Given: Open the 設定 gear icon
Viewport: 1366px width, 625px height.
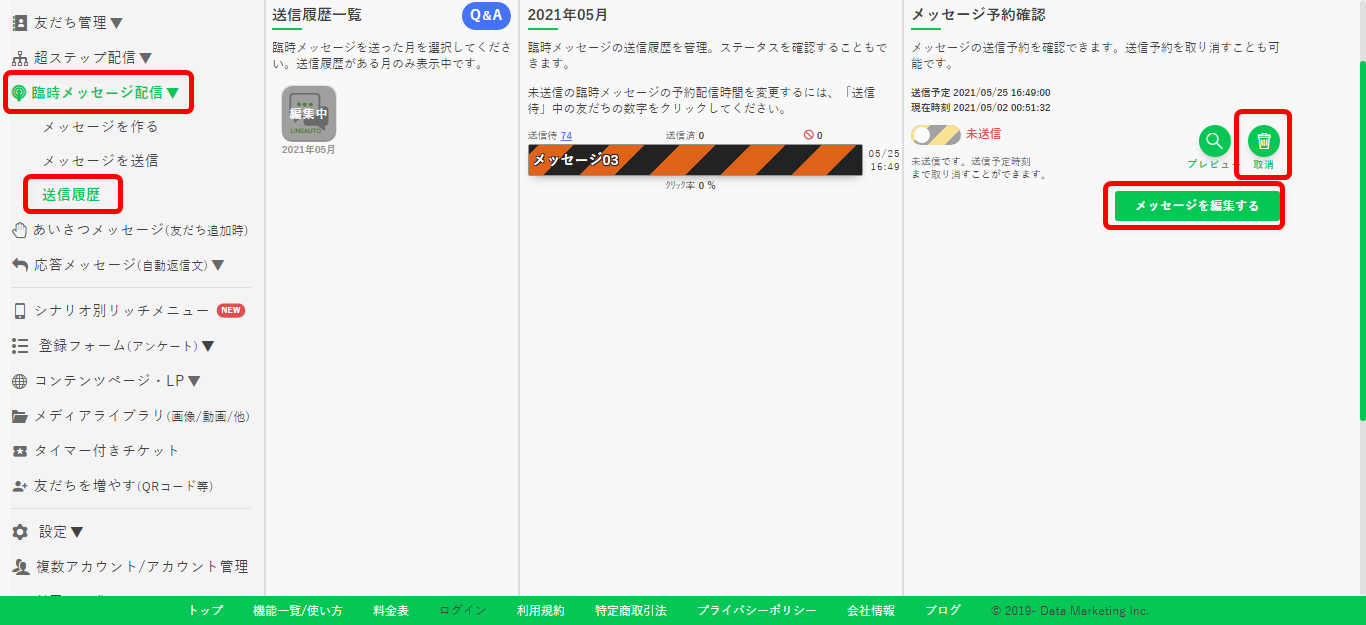Looking at the screenshot, I should (18, 531).
